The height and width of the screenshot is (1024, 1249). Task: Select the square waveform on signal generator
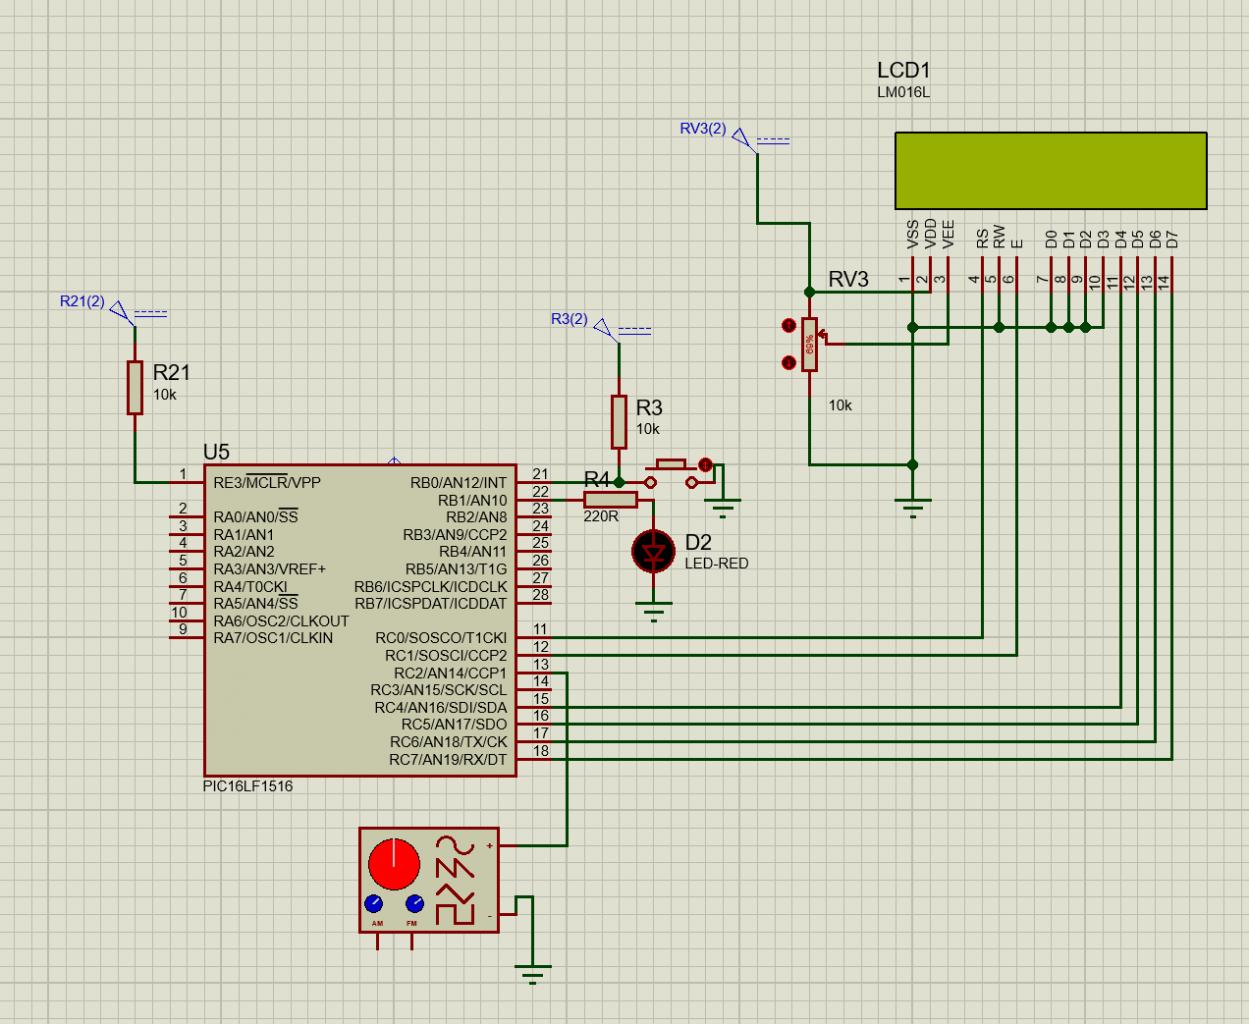456,914
